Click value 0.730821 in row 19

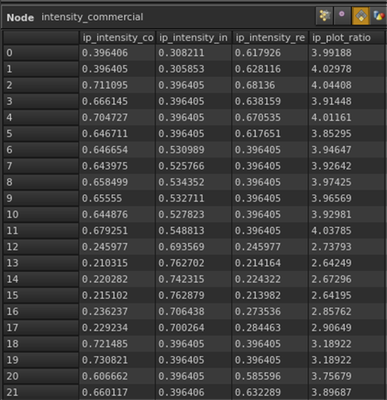coord(105,360)
